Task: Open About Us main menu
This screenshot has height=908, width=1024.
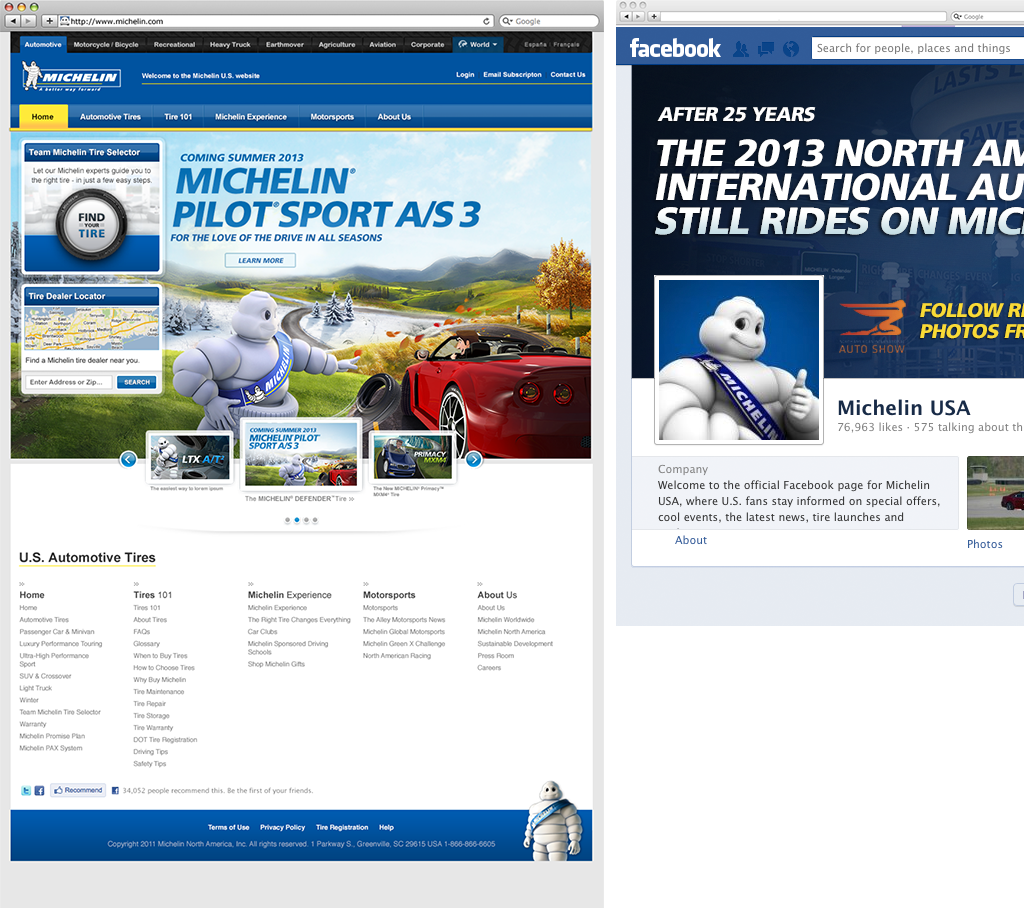Action: 394,116
